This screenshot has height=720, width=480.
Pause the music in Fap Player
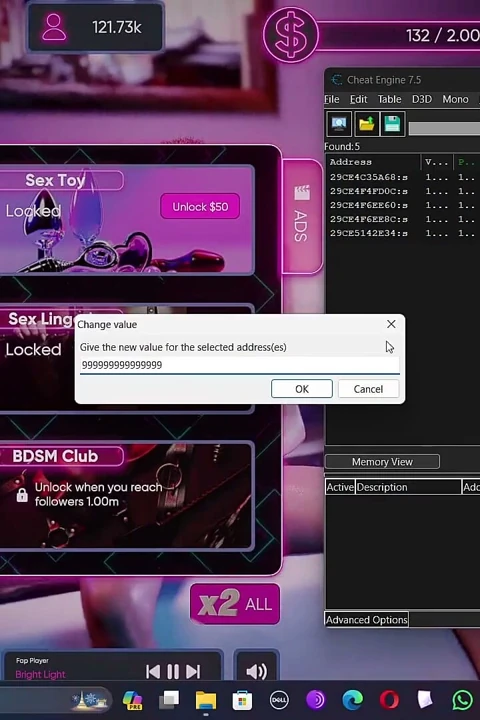[x=173, y=672]
